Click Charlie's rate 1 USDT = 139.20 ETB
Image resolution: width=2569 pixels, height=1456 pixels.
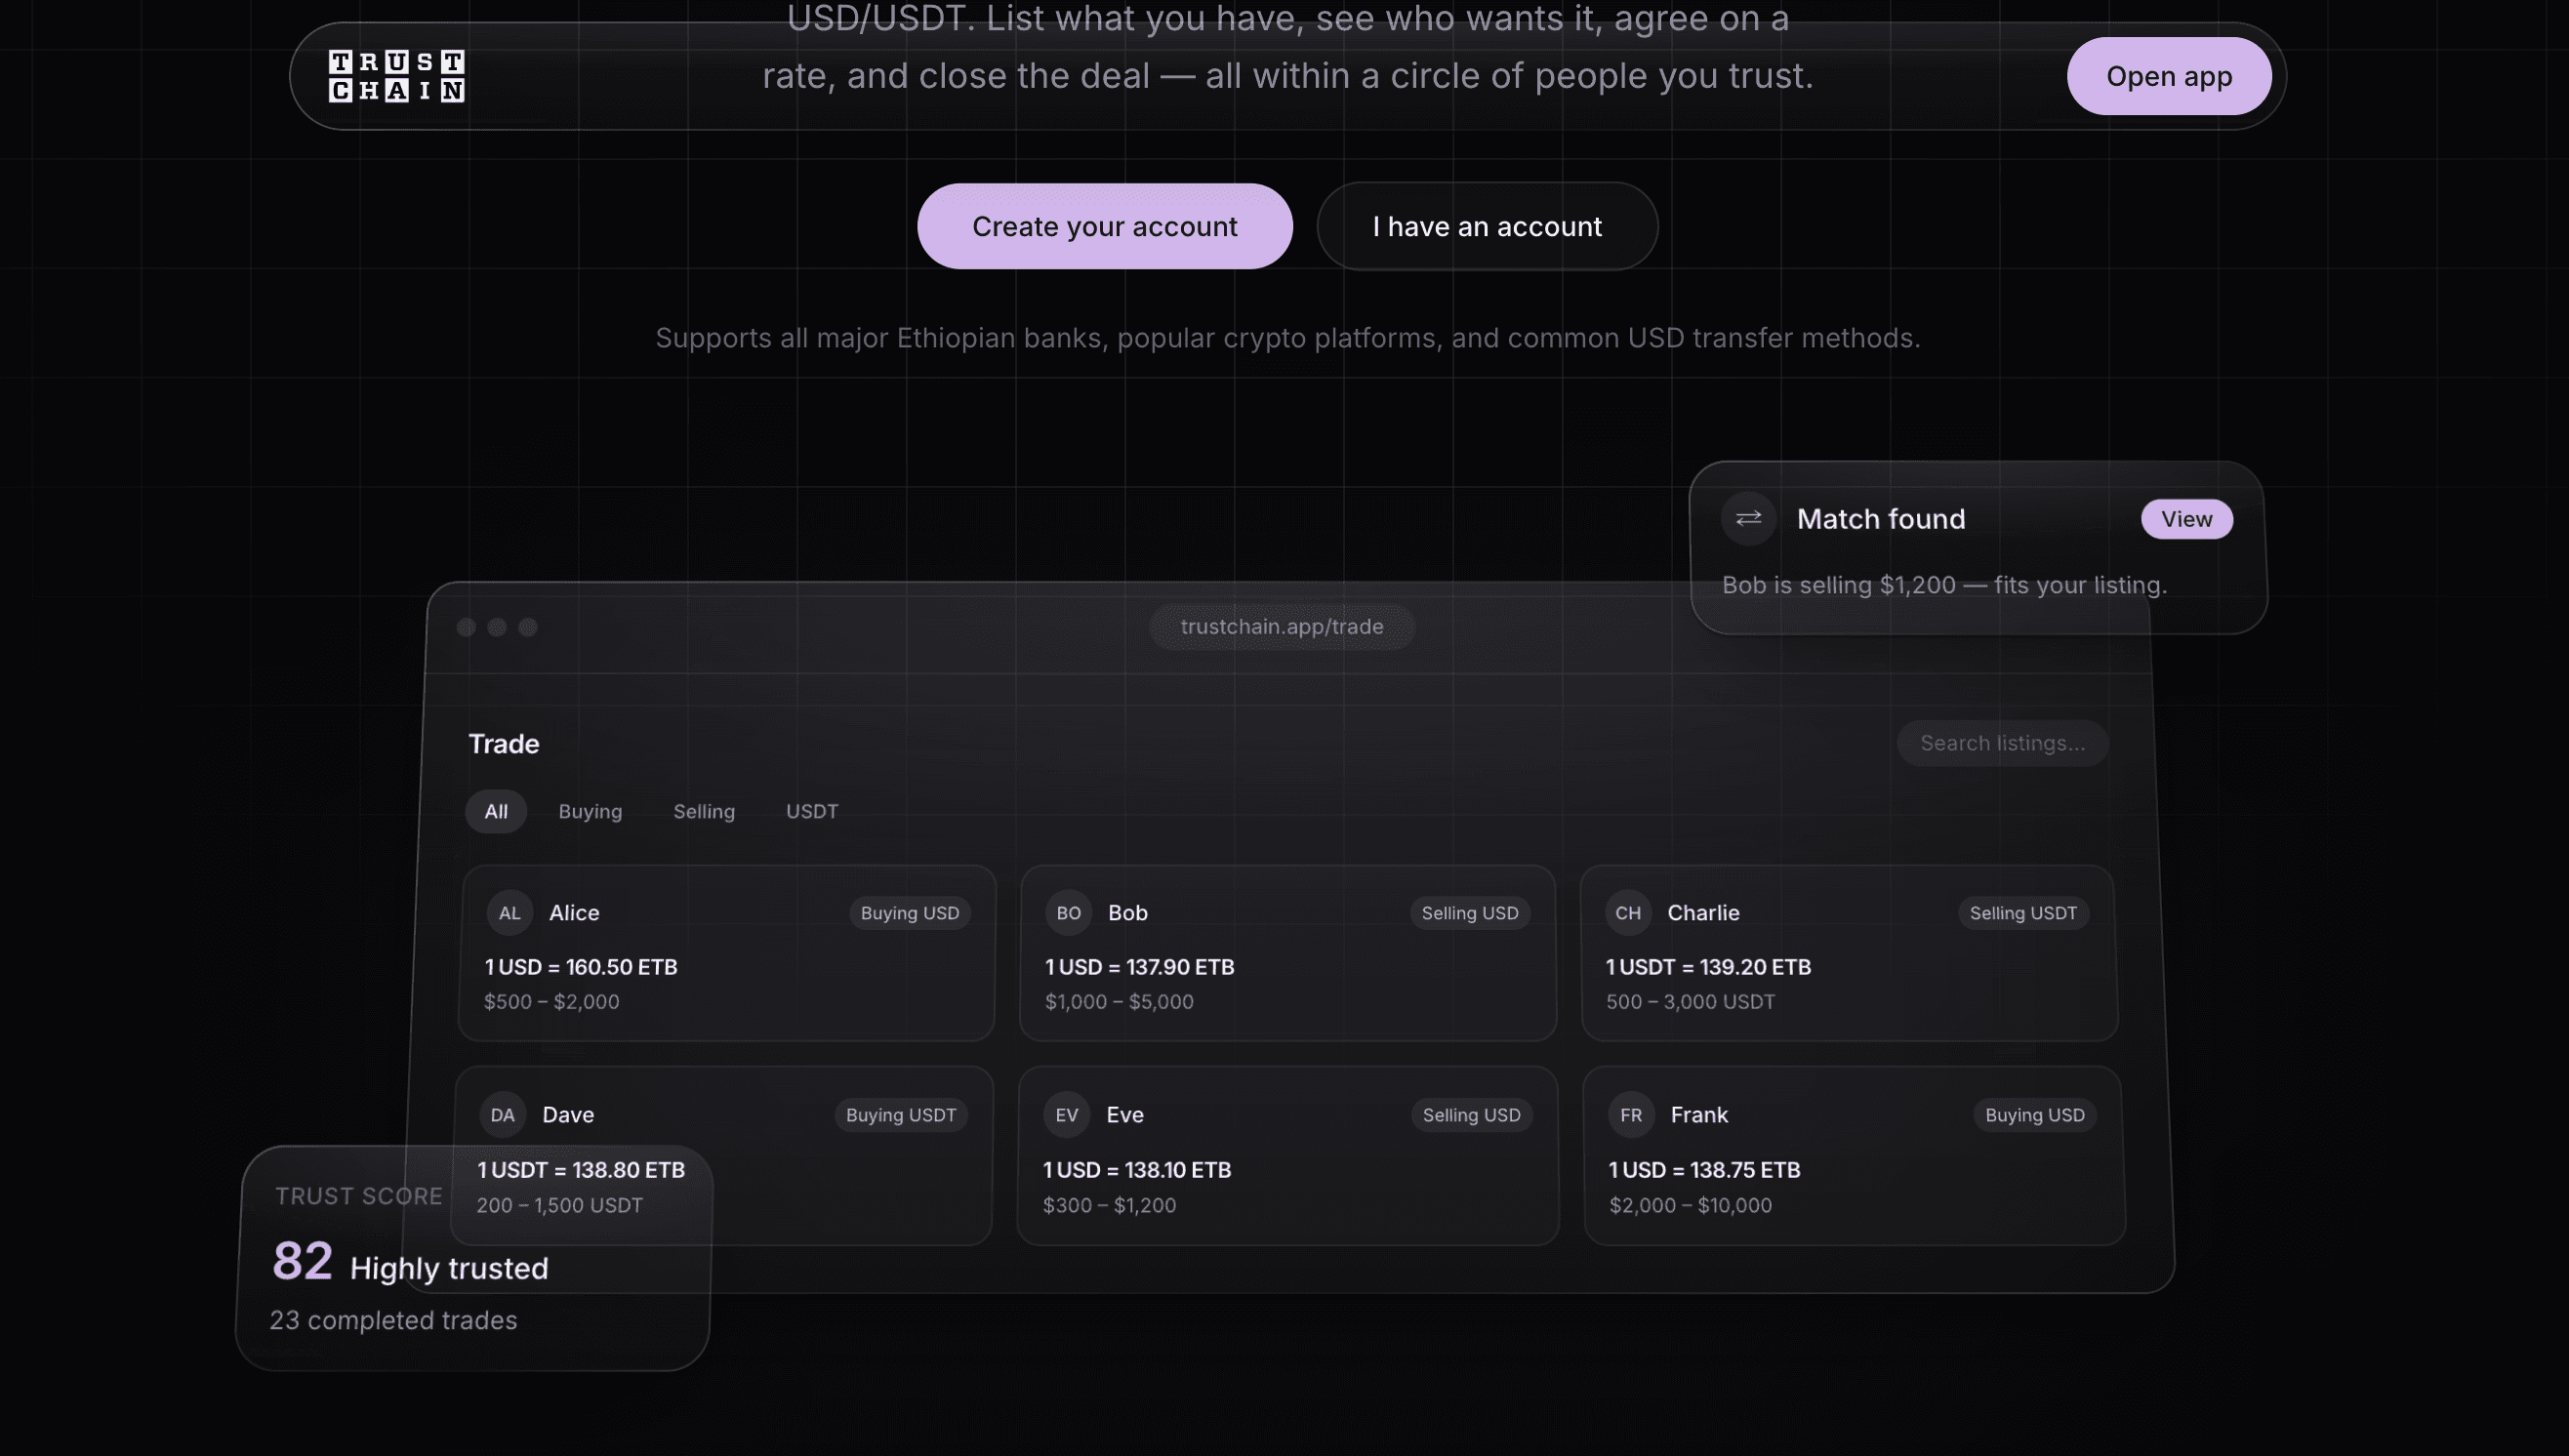[x=1708, y=967]
